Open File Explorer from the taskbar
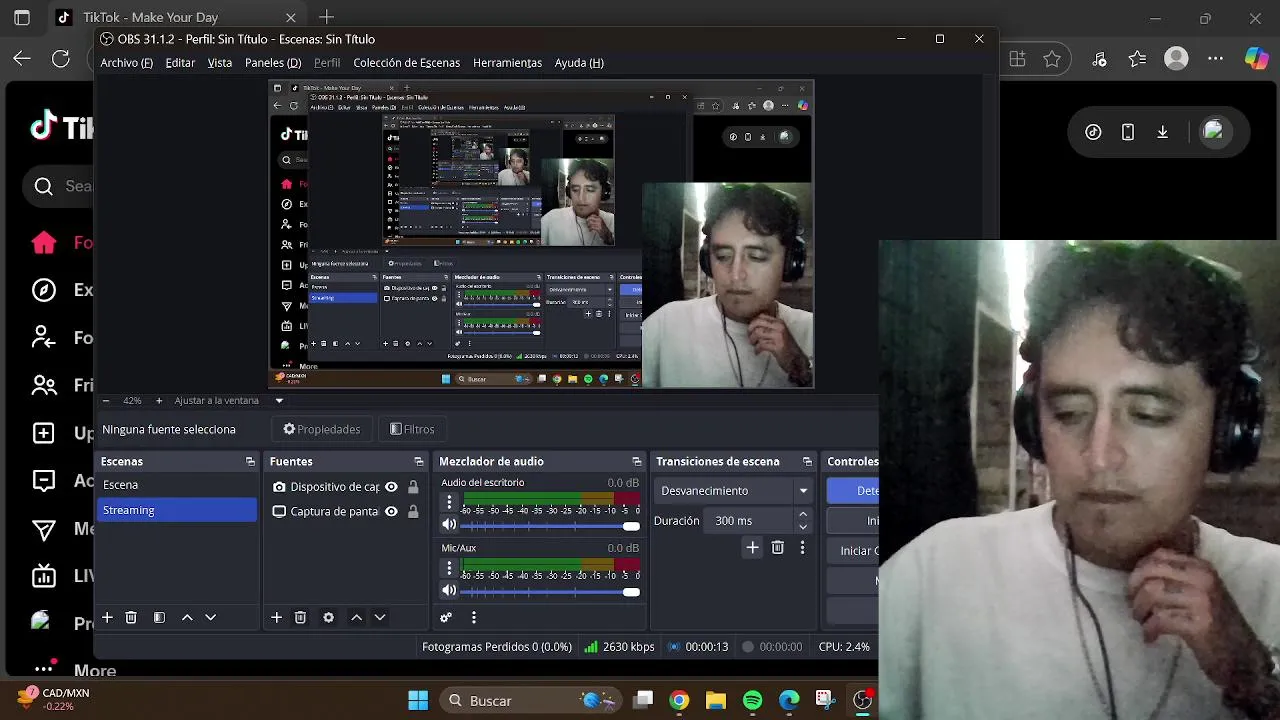1280x720 pixels. point(716,701)
